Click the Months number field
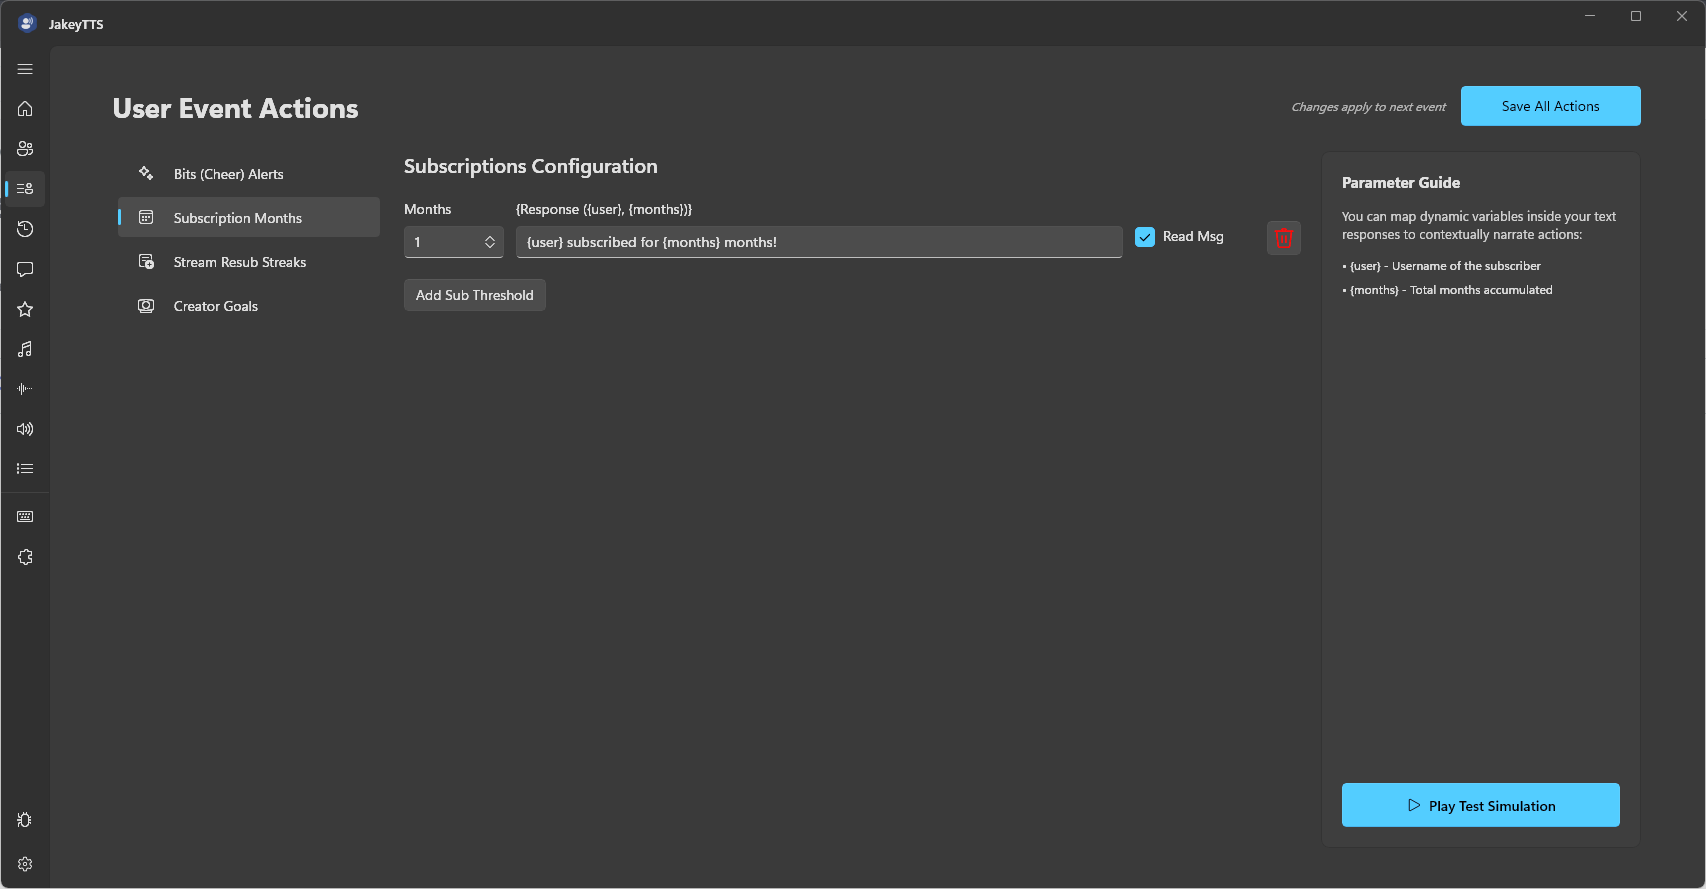 (x=454, y=242)
